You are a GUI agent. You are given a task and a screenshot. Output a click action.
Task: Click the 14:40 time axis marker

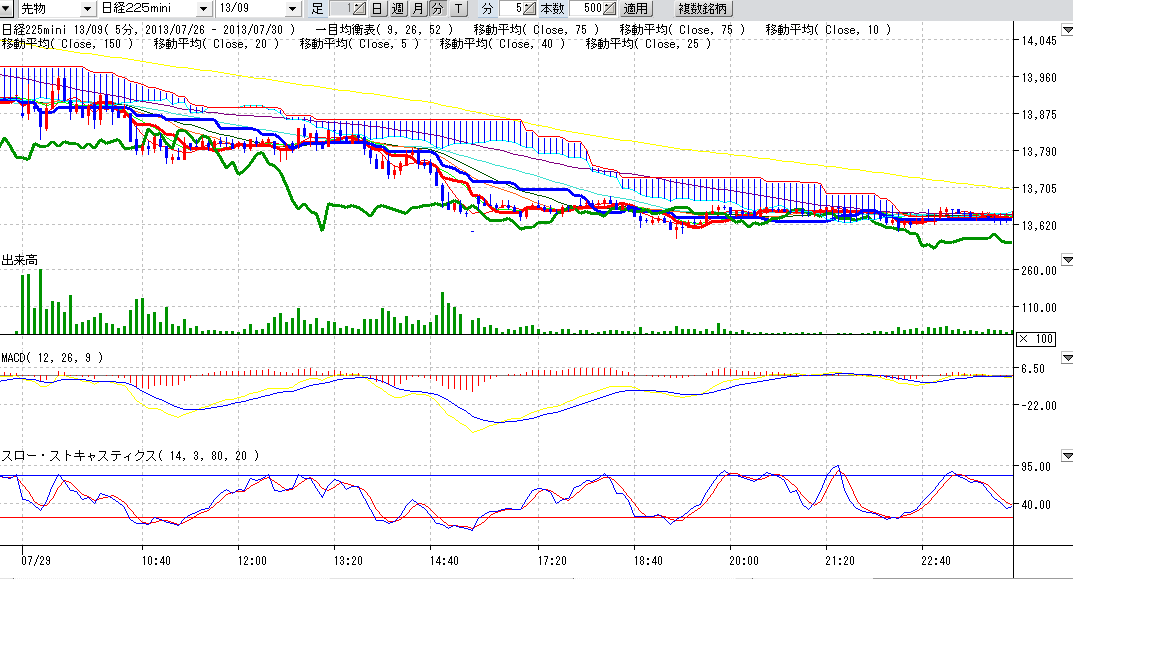[x=444, y=561]
